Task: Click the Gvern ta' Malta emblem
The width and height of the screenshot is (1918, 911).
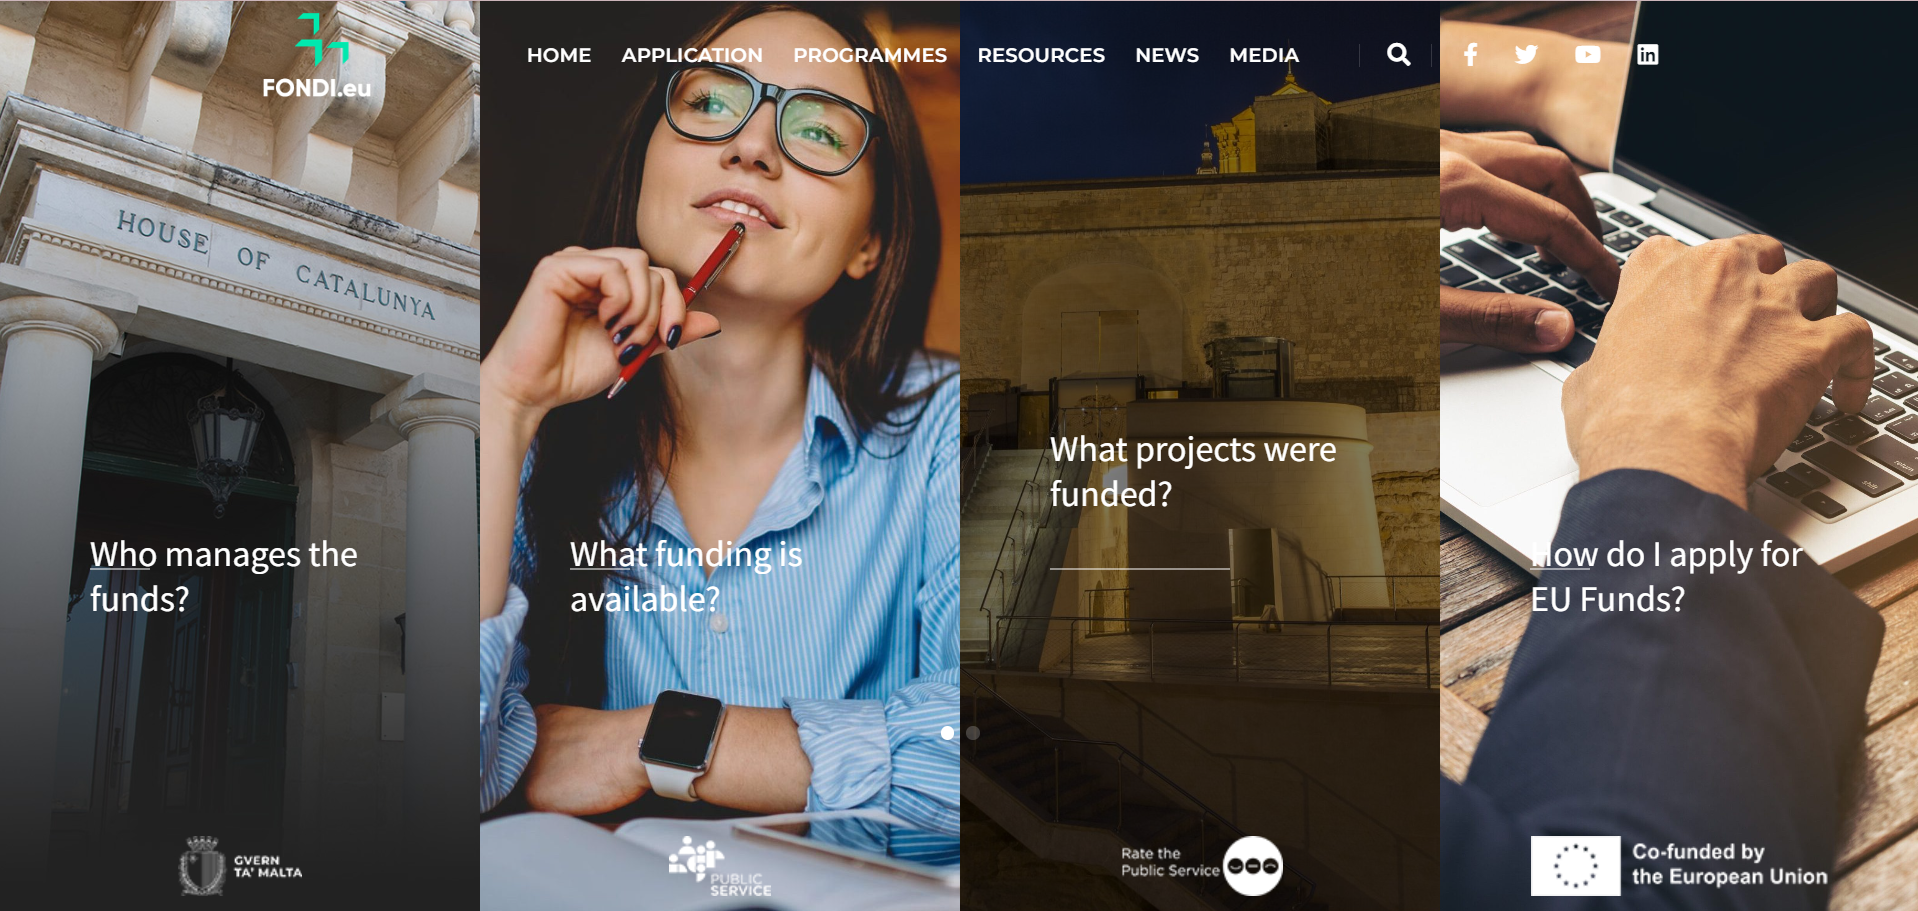Action: (240, 866)
